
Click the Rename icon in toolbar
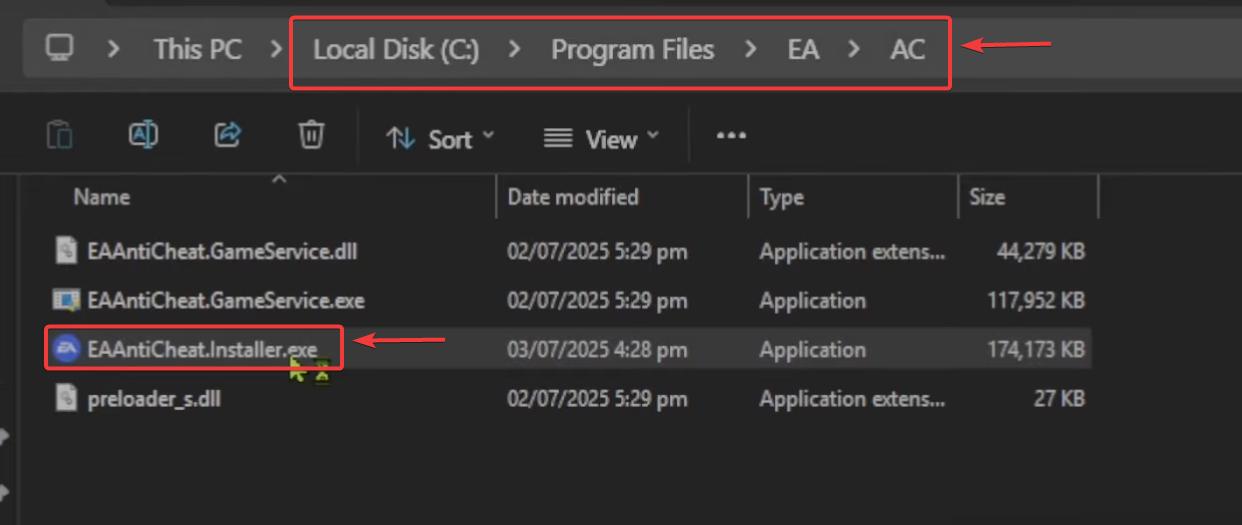(x=144, y=135)
